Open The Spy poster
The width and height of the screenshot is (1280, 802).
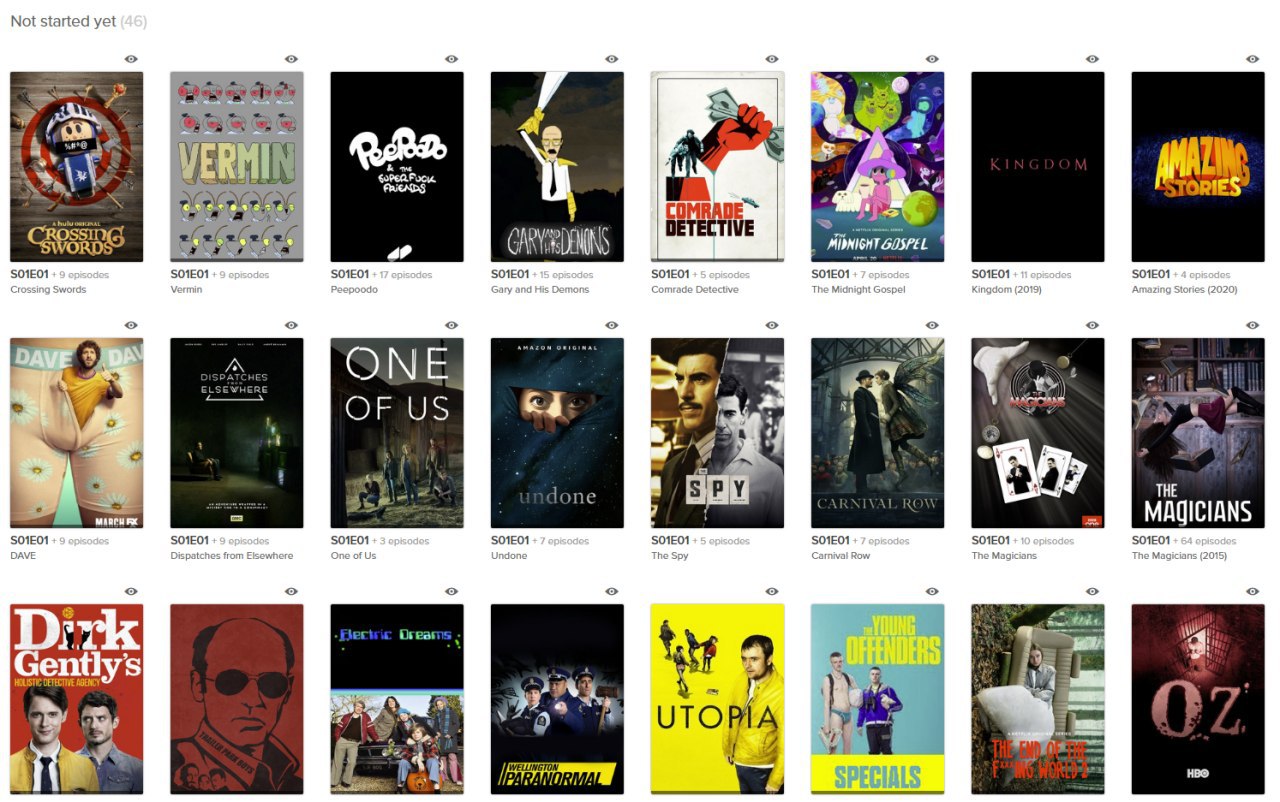(717, 433)
